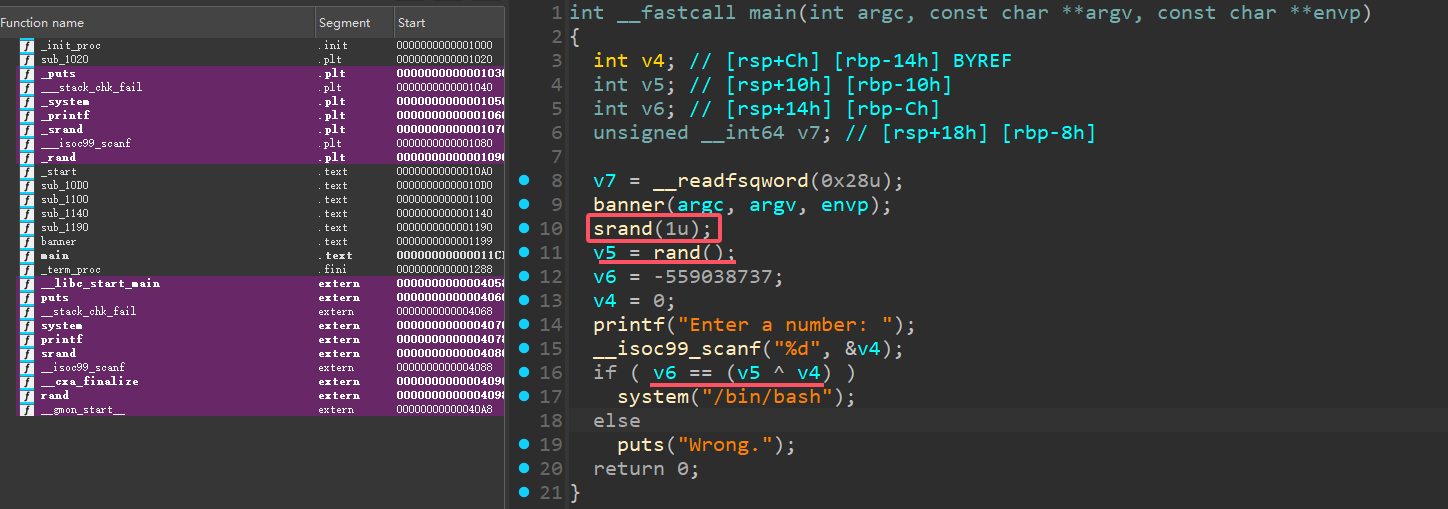
Task: Click the function icon beside __gmon_start__
Action: pos(27,410)
